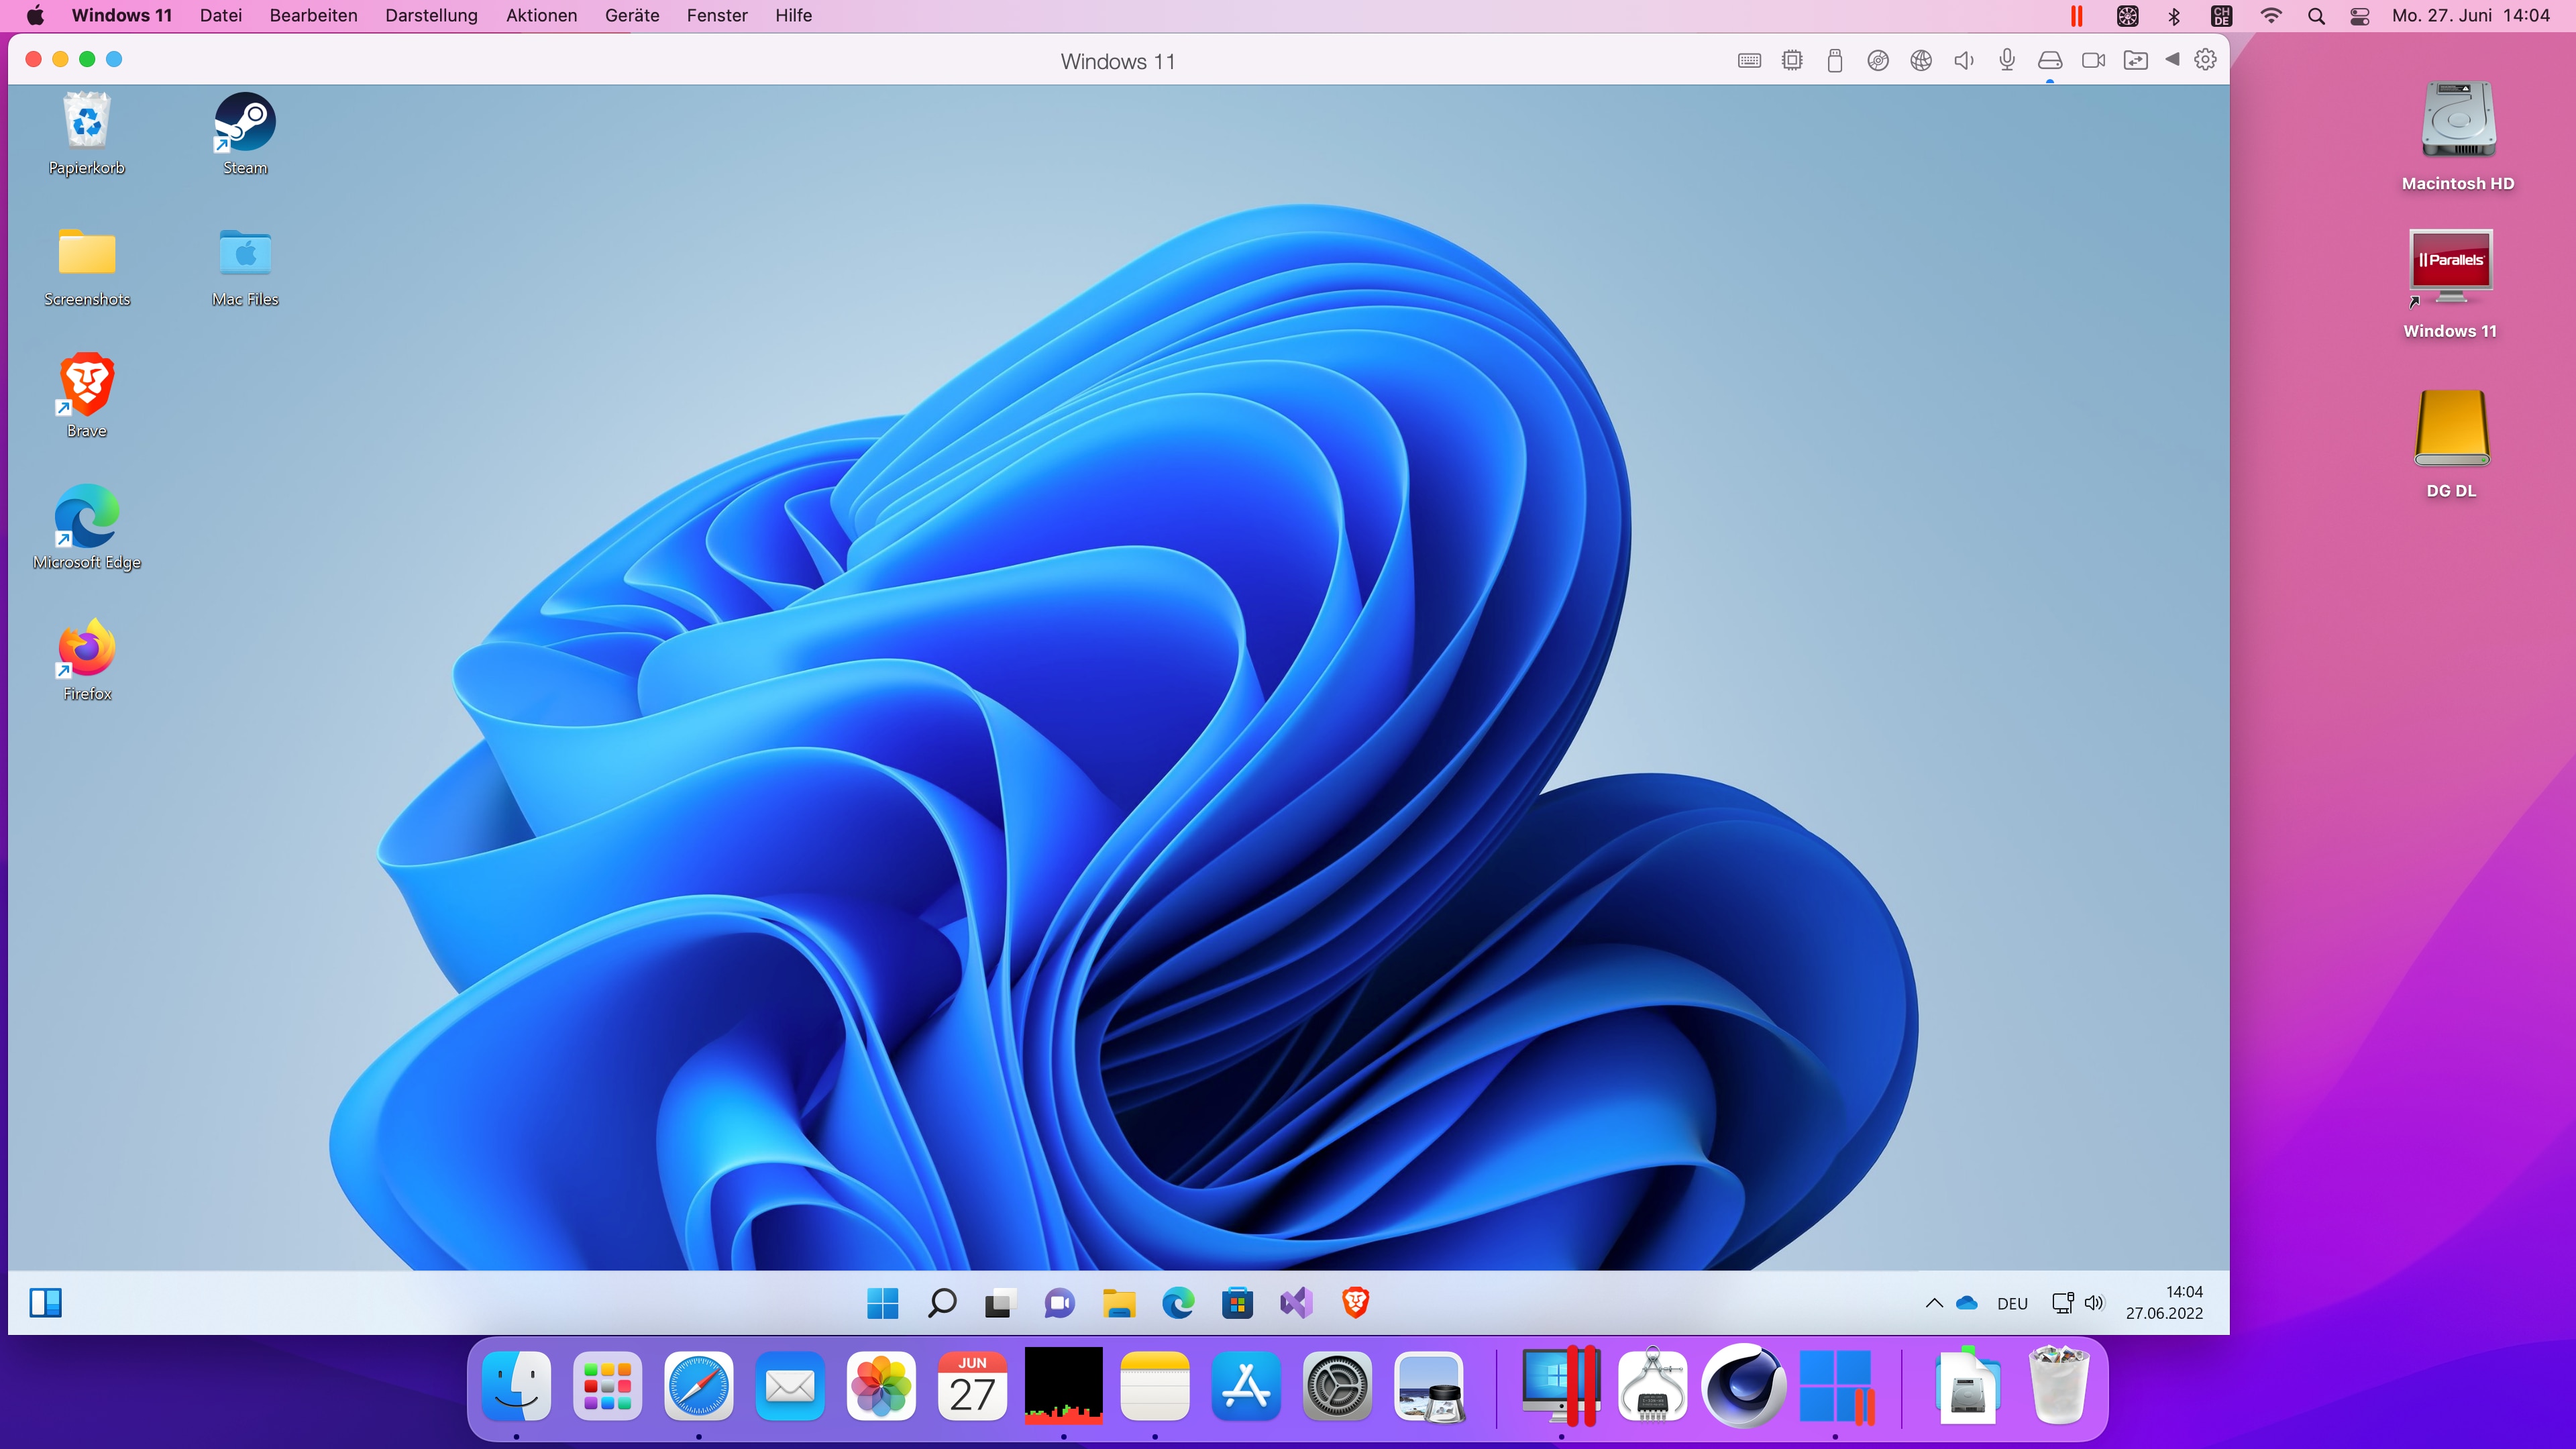
Task: Click the Windows Start button
Action: click(x=882, y=1303)
